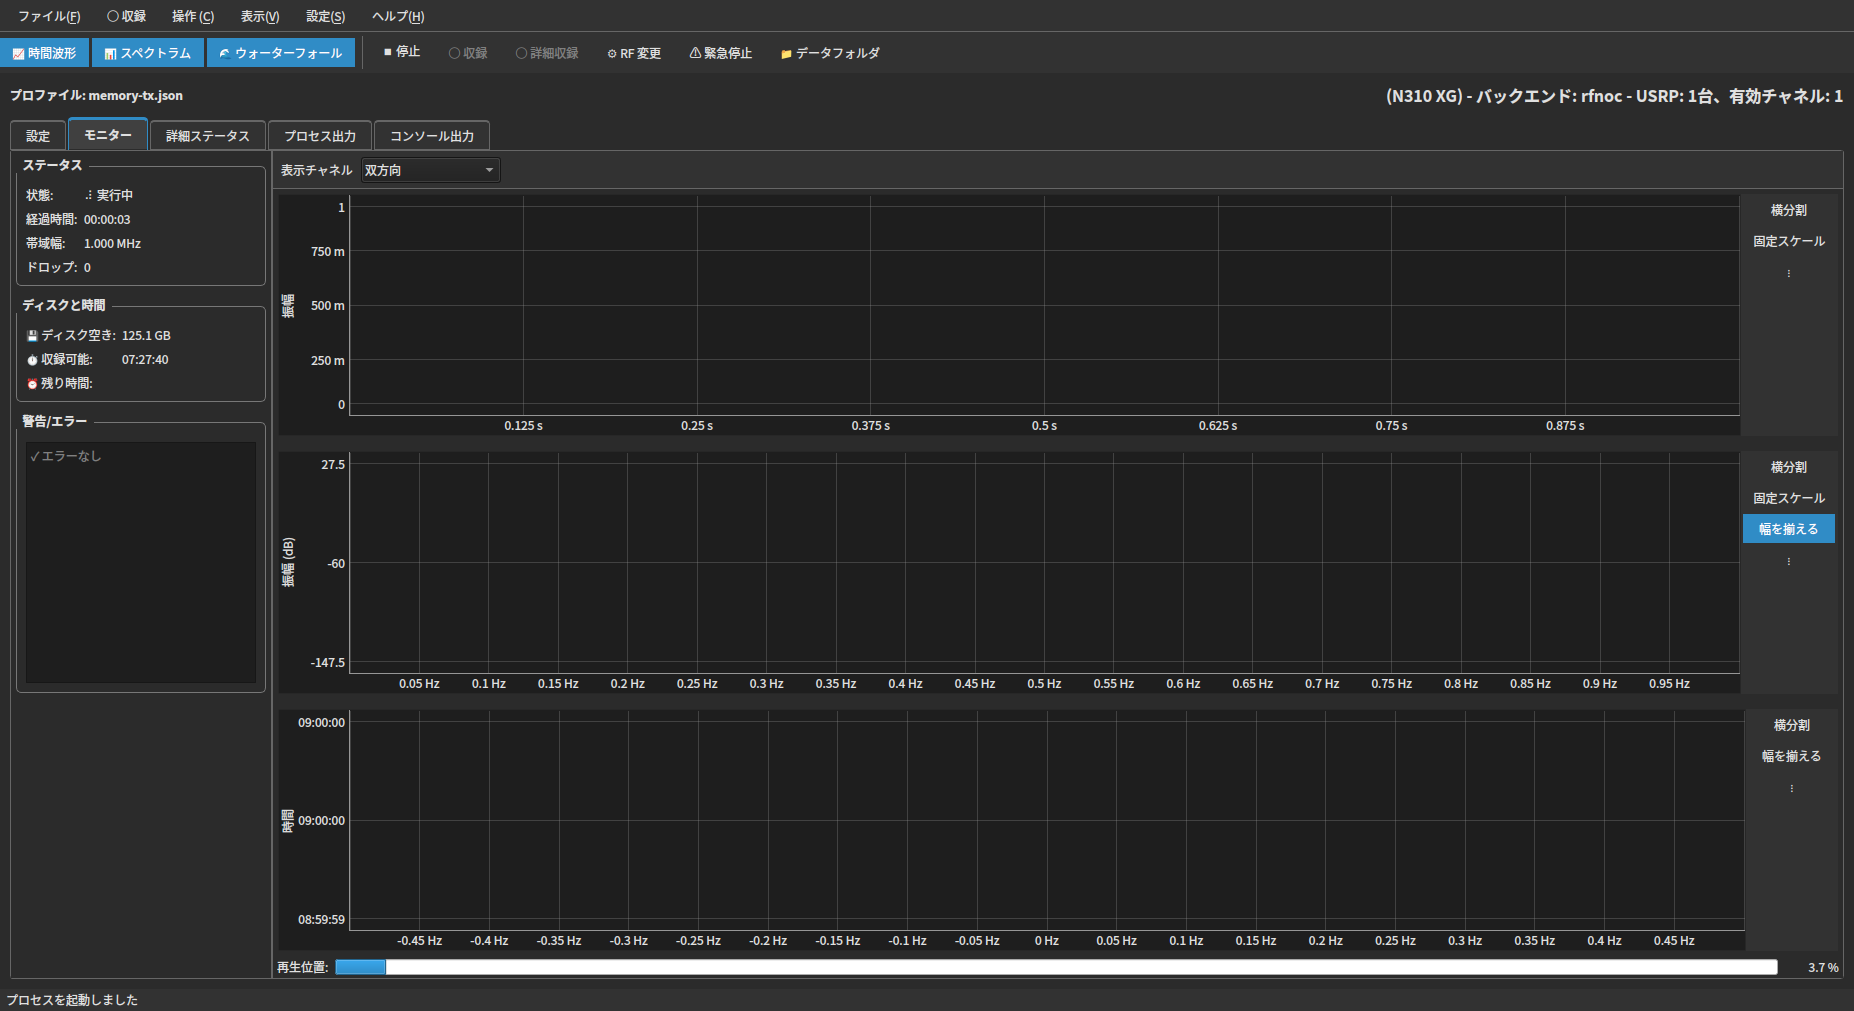1854x1011 pixels.
Task: Click the 停止 stop button in toolbar
Action: point(402,52)
